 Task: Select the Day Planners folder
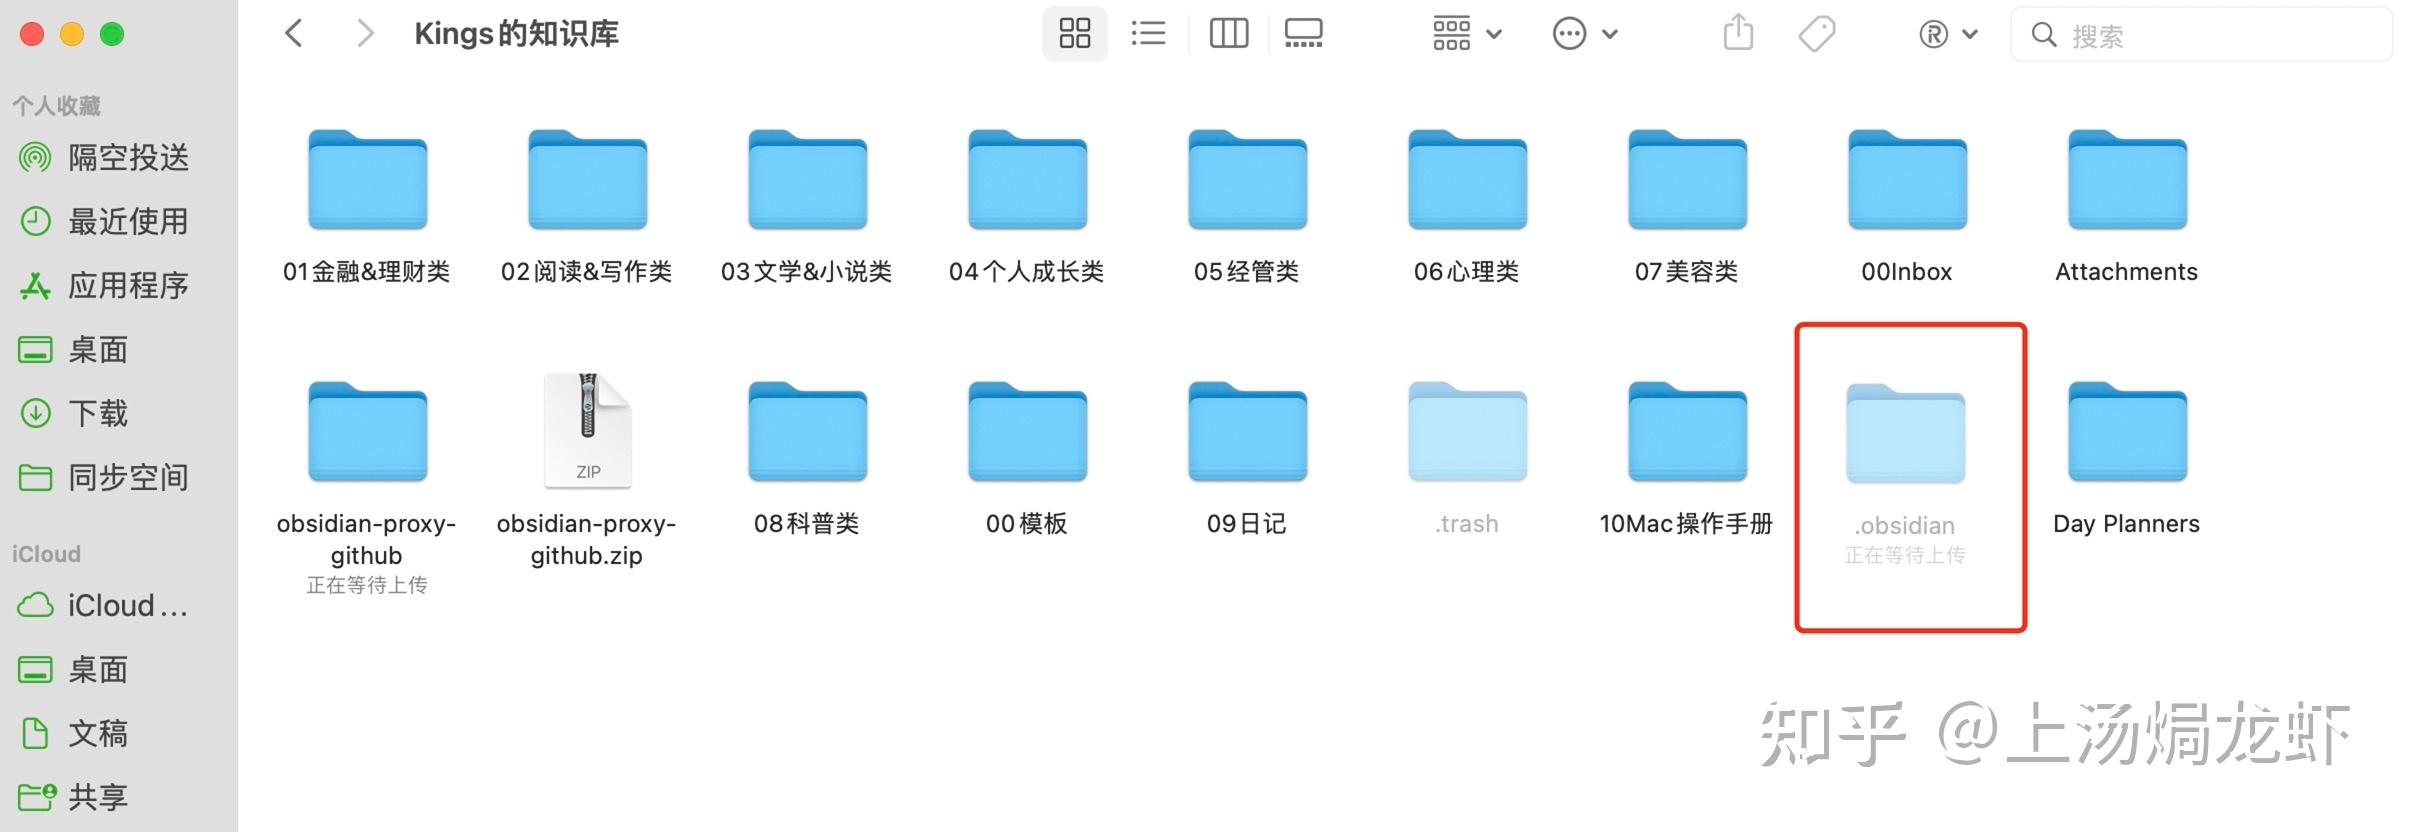click(2127, 433)
